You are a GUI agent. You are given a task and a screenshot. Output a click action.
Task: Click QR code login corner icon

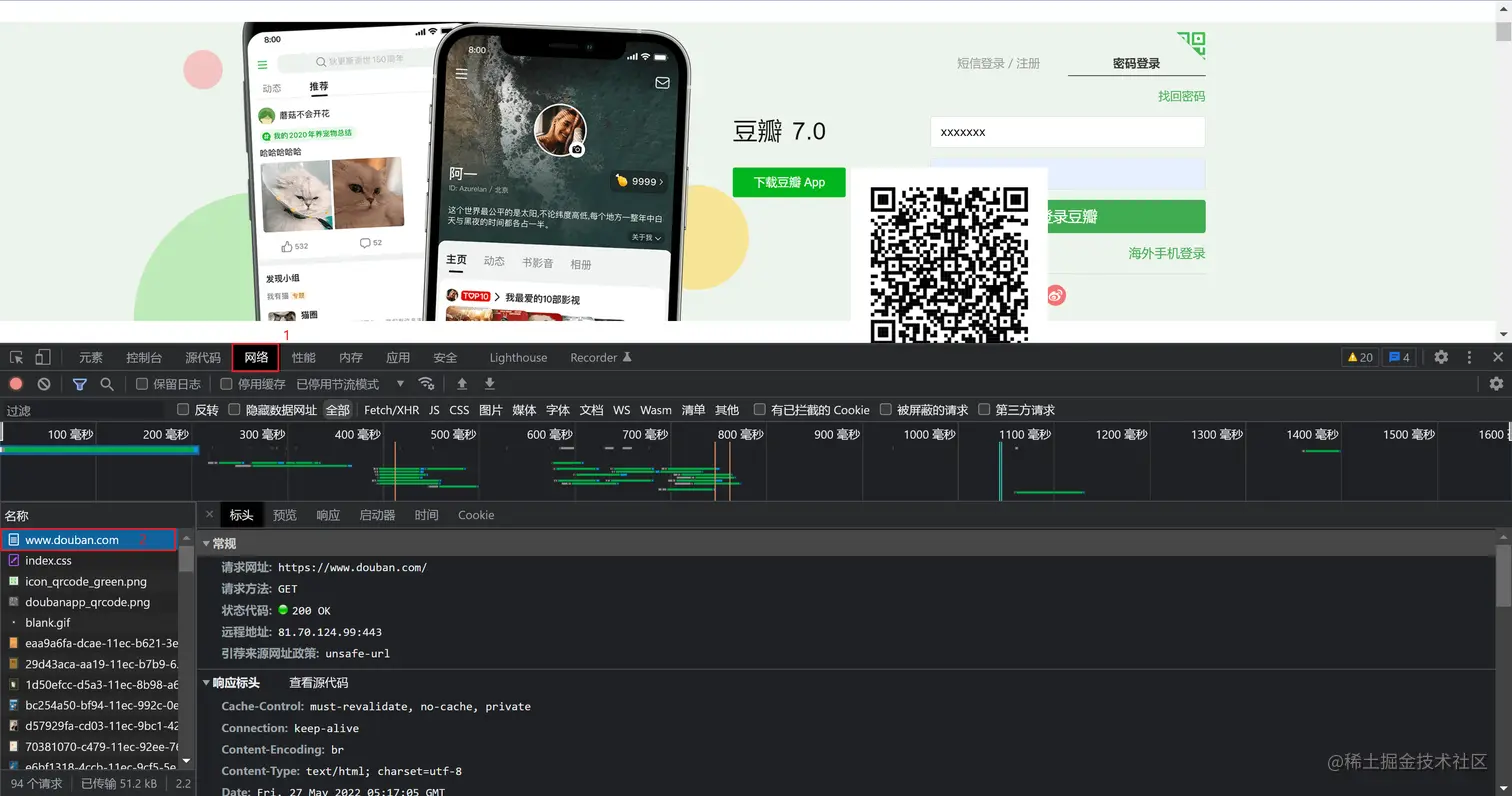(x=1191, y=45)
